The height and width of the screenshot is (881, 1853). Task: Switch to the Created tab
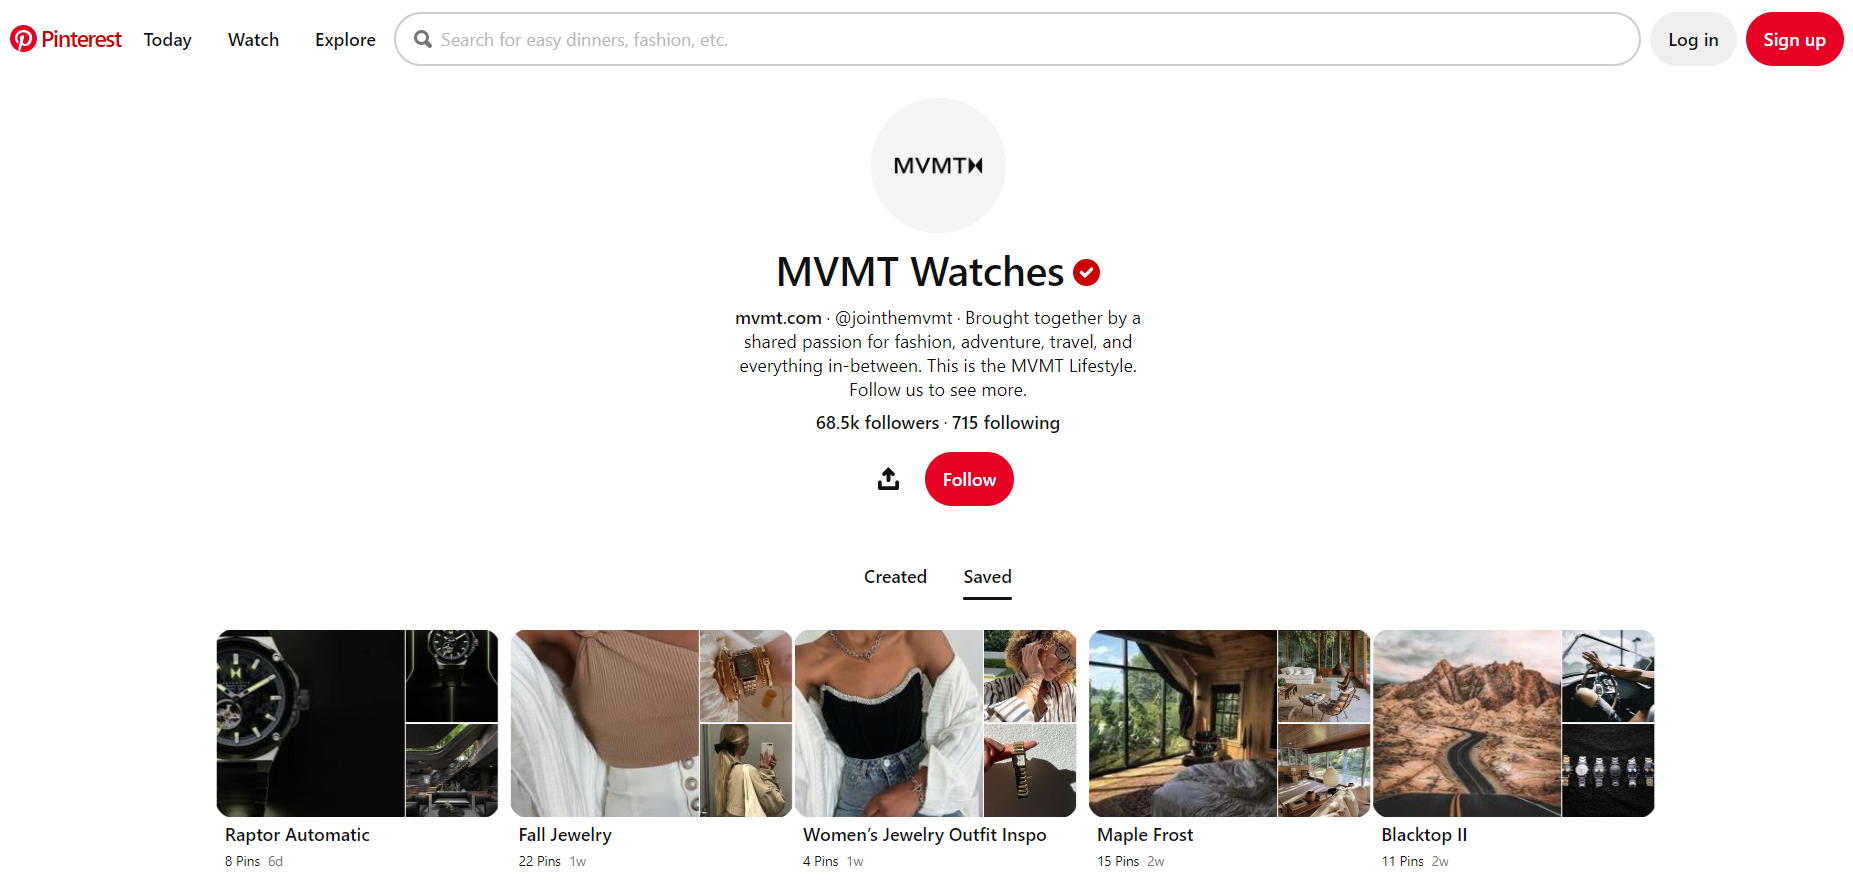click(895, 577)
